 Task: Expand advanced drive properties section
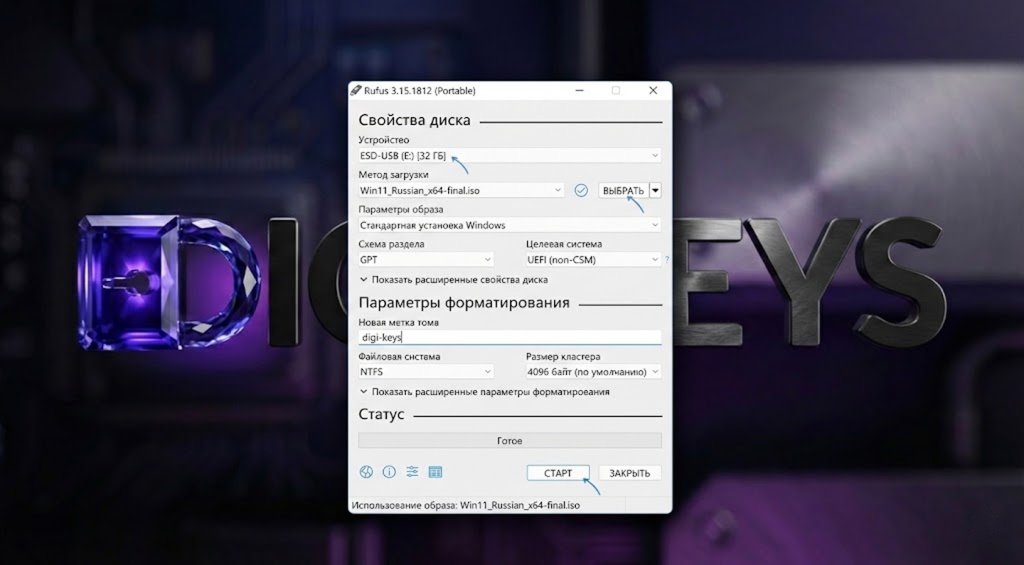pos(453,280)
